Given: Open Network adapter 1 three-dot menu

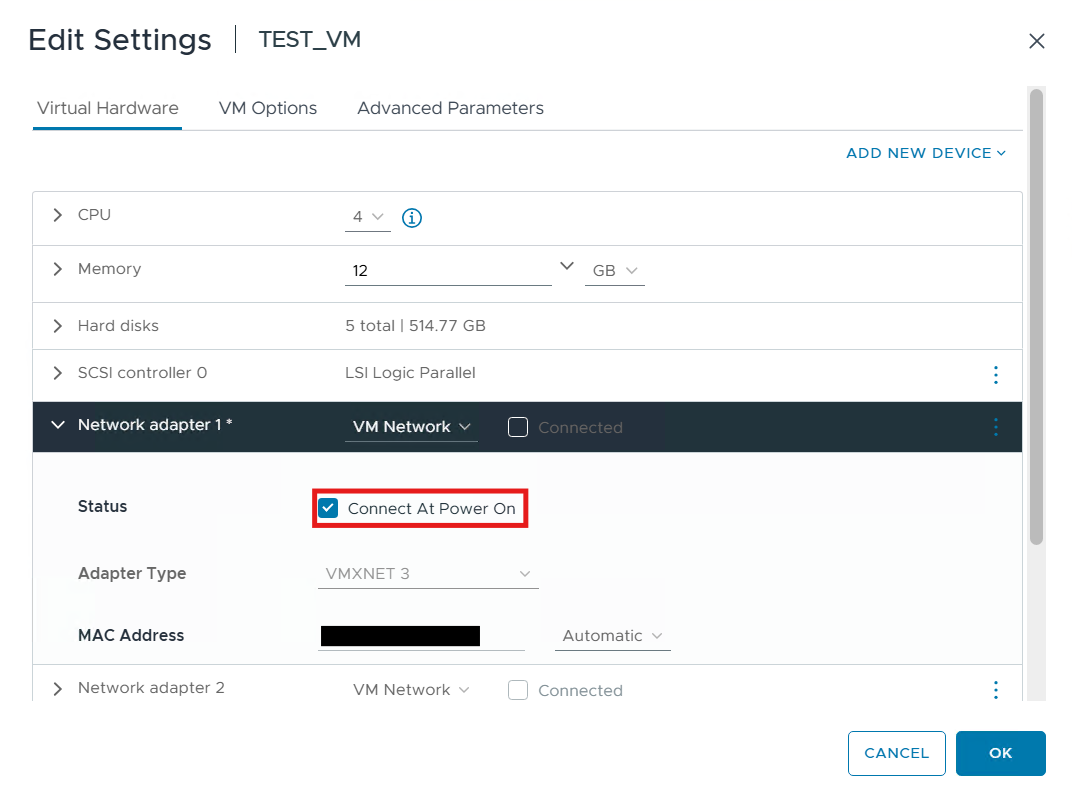Looking at the screenshot, I should coord(995,427).
